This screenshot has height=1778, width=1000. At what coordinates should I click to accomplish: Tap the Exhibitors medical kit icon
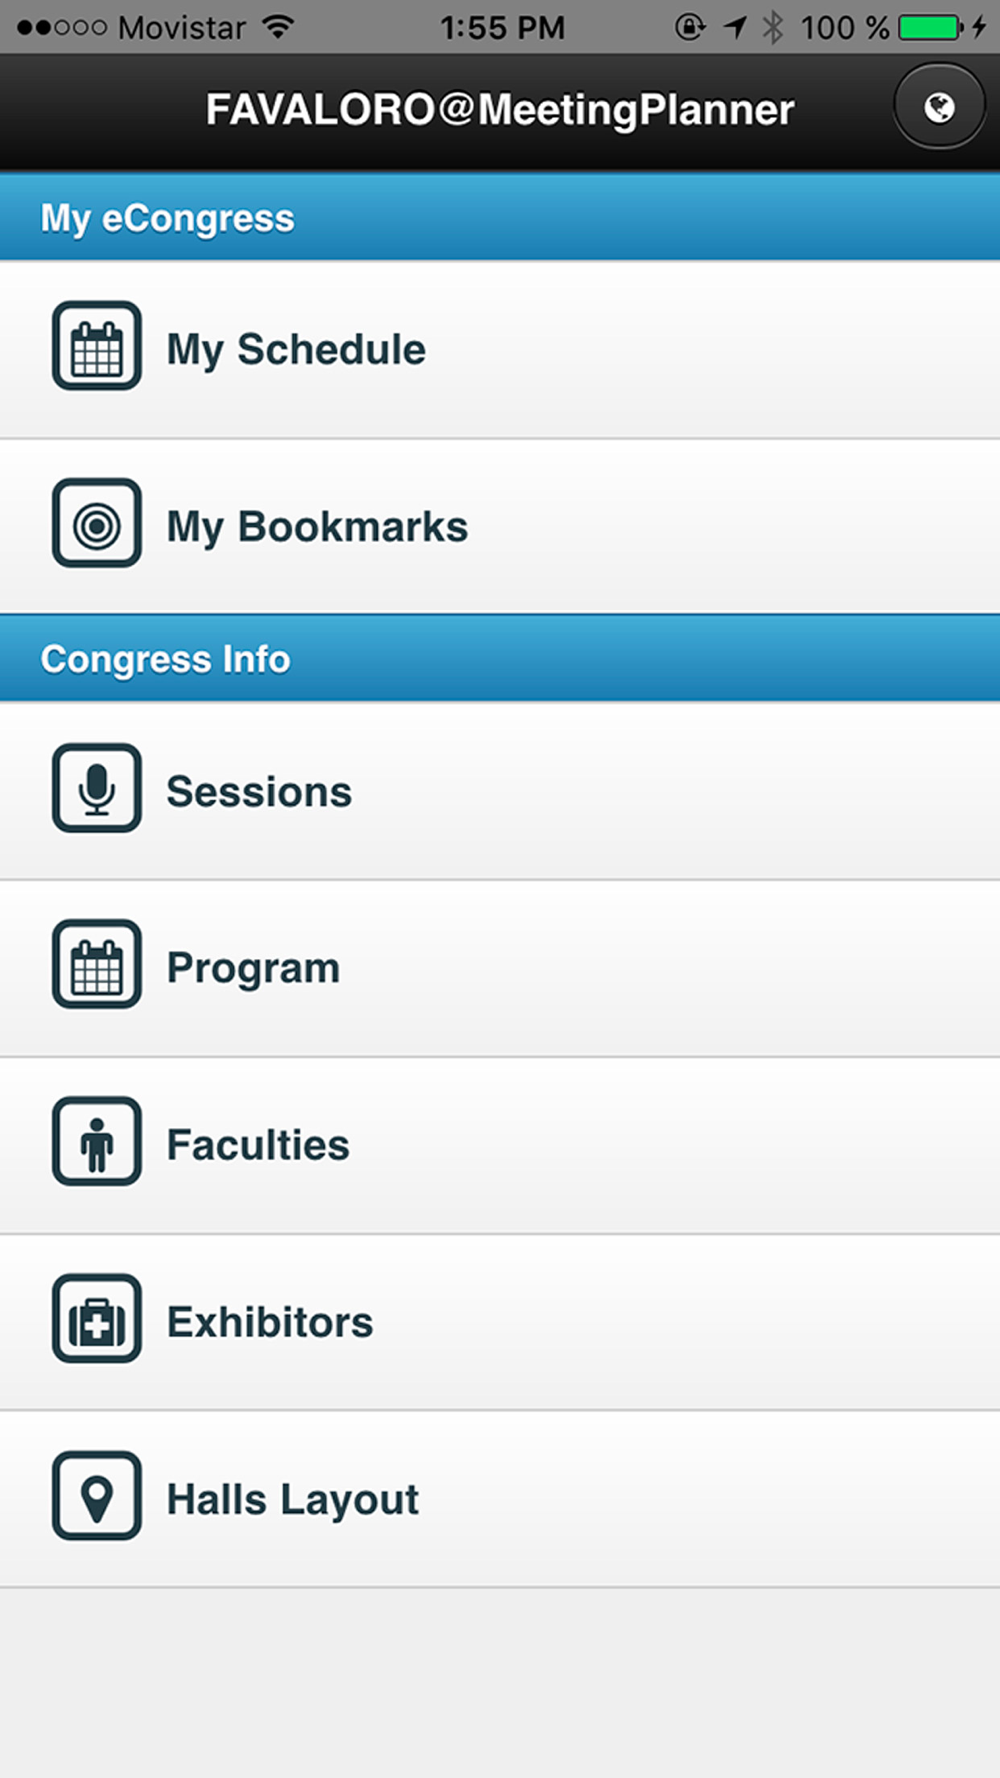coord(97,1318)
